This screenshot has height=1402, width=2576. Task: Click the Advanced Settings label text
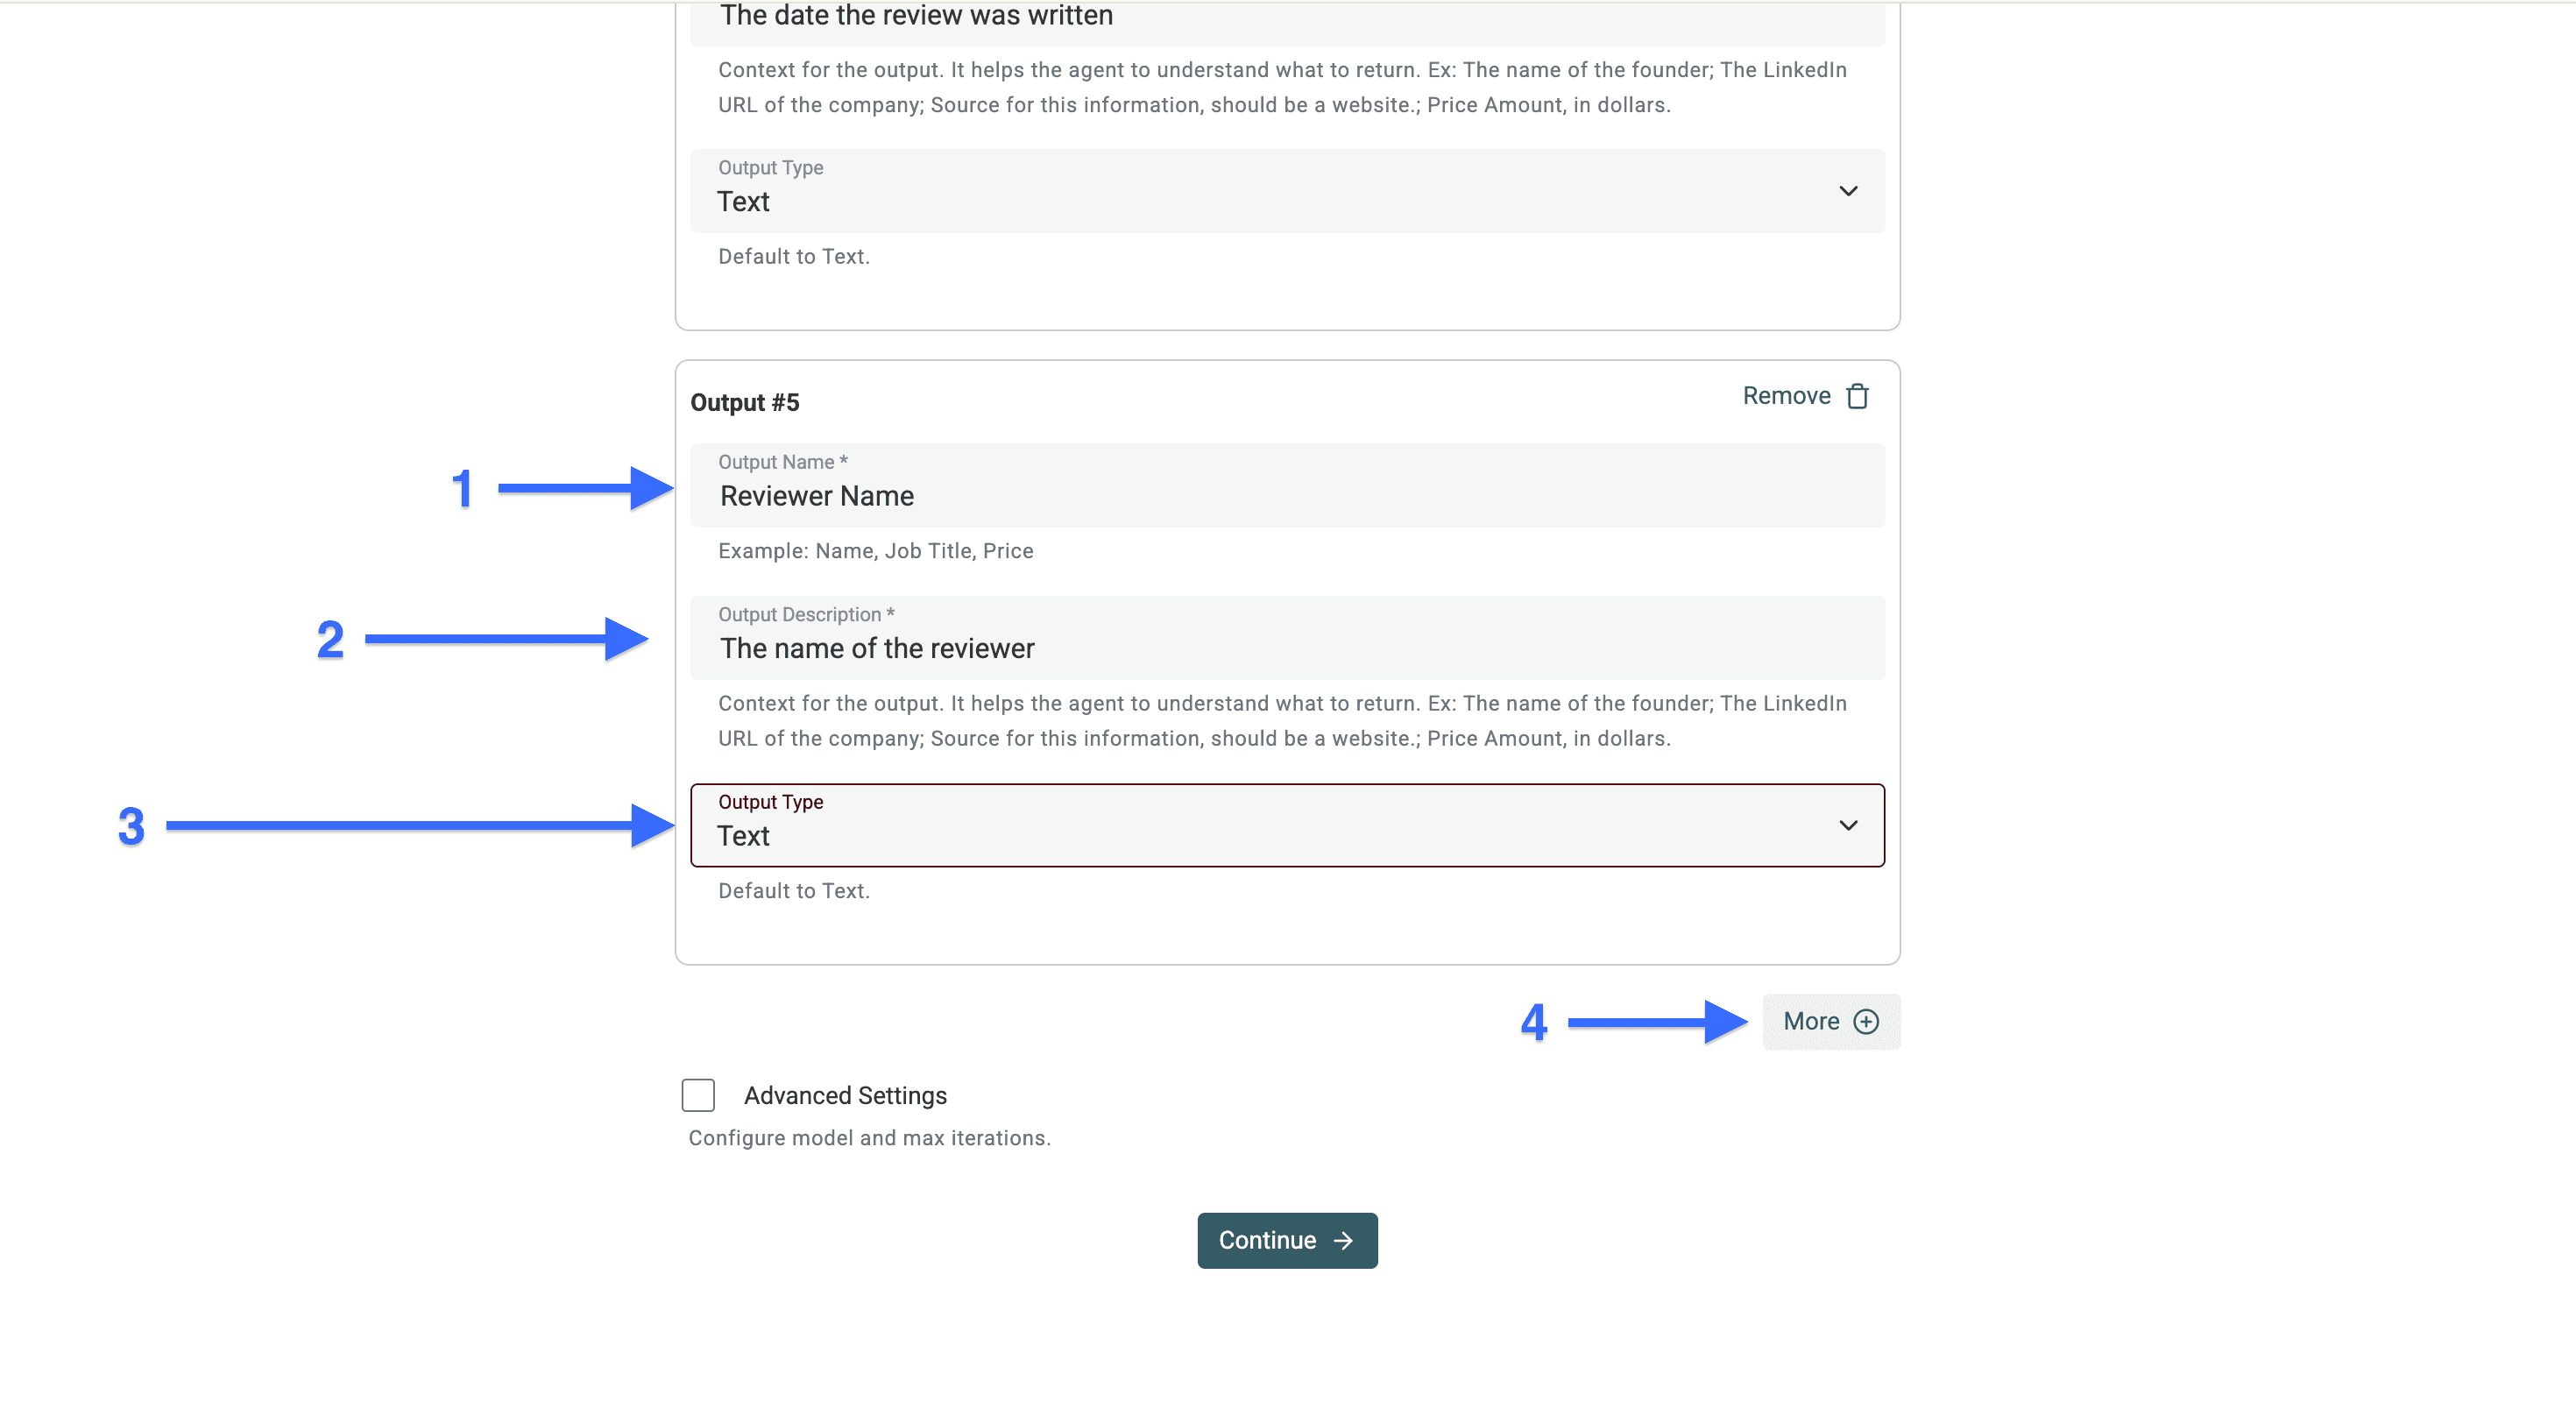pos(845,1095)
